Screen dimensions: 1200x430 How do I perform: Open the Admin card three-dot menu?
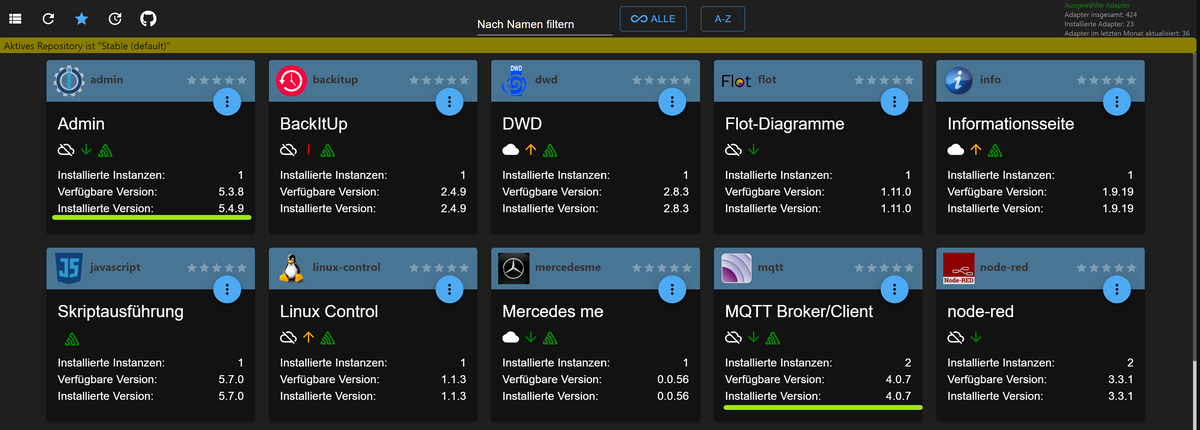coord(228,101)
